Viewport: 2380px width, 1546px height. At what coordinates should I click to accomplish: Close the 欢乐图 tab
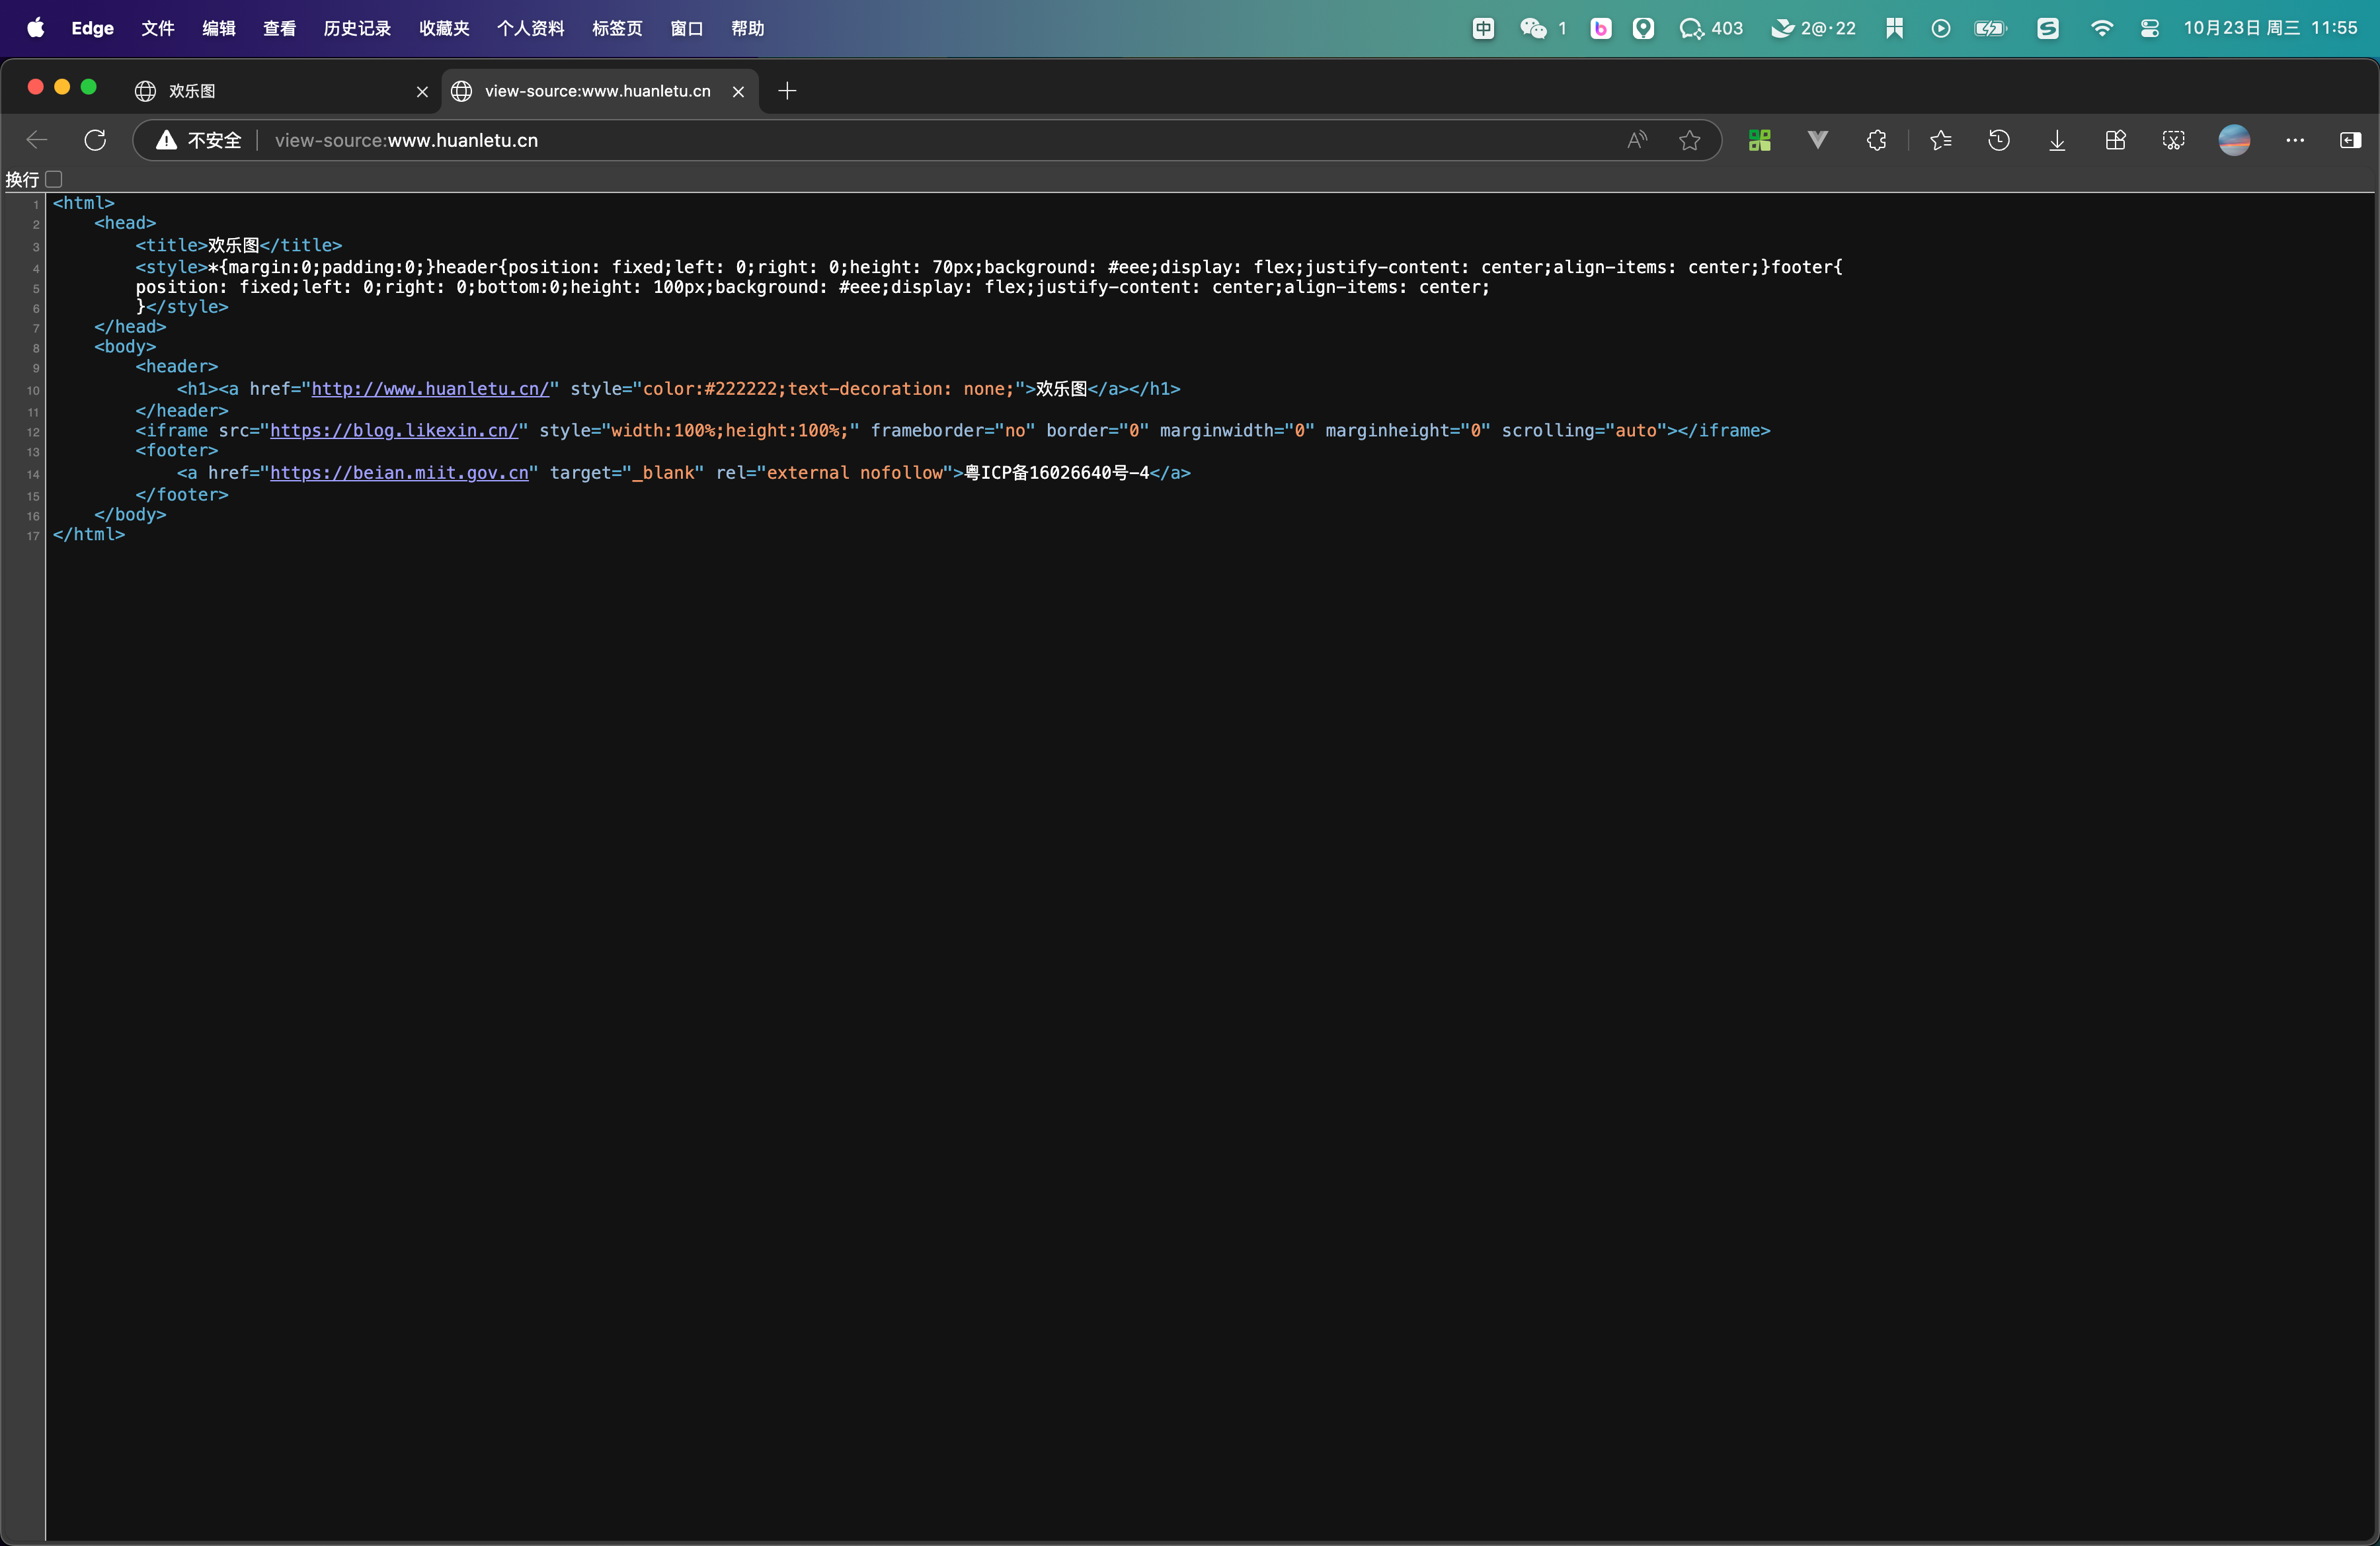[422, 91]
